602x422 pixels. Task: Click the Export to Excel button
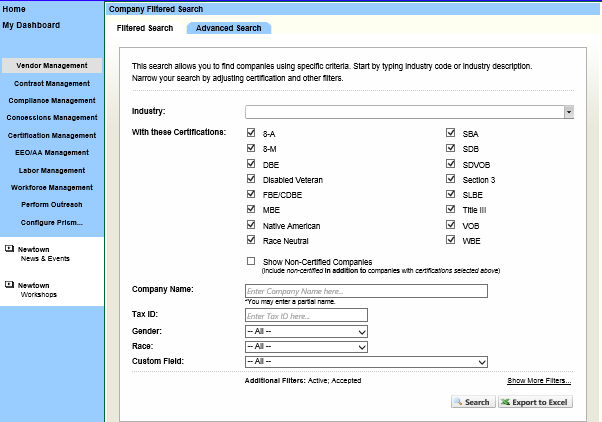pyautogui.click(x=534, y=402)
